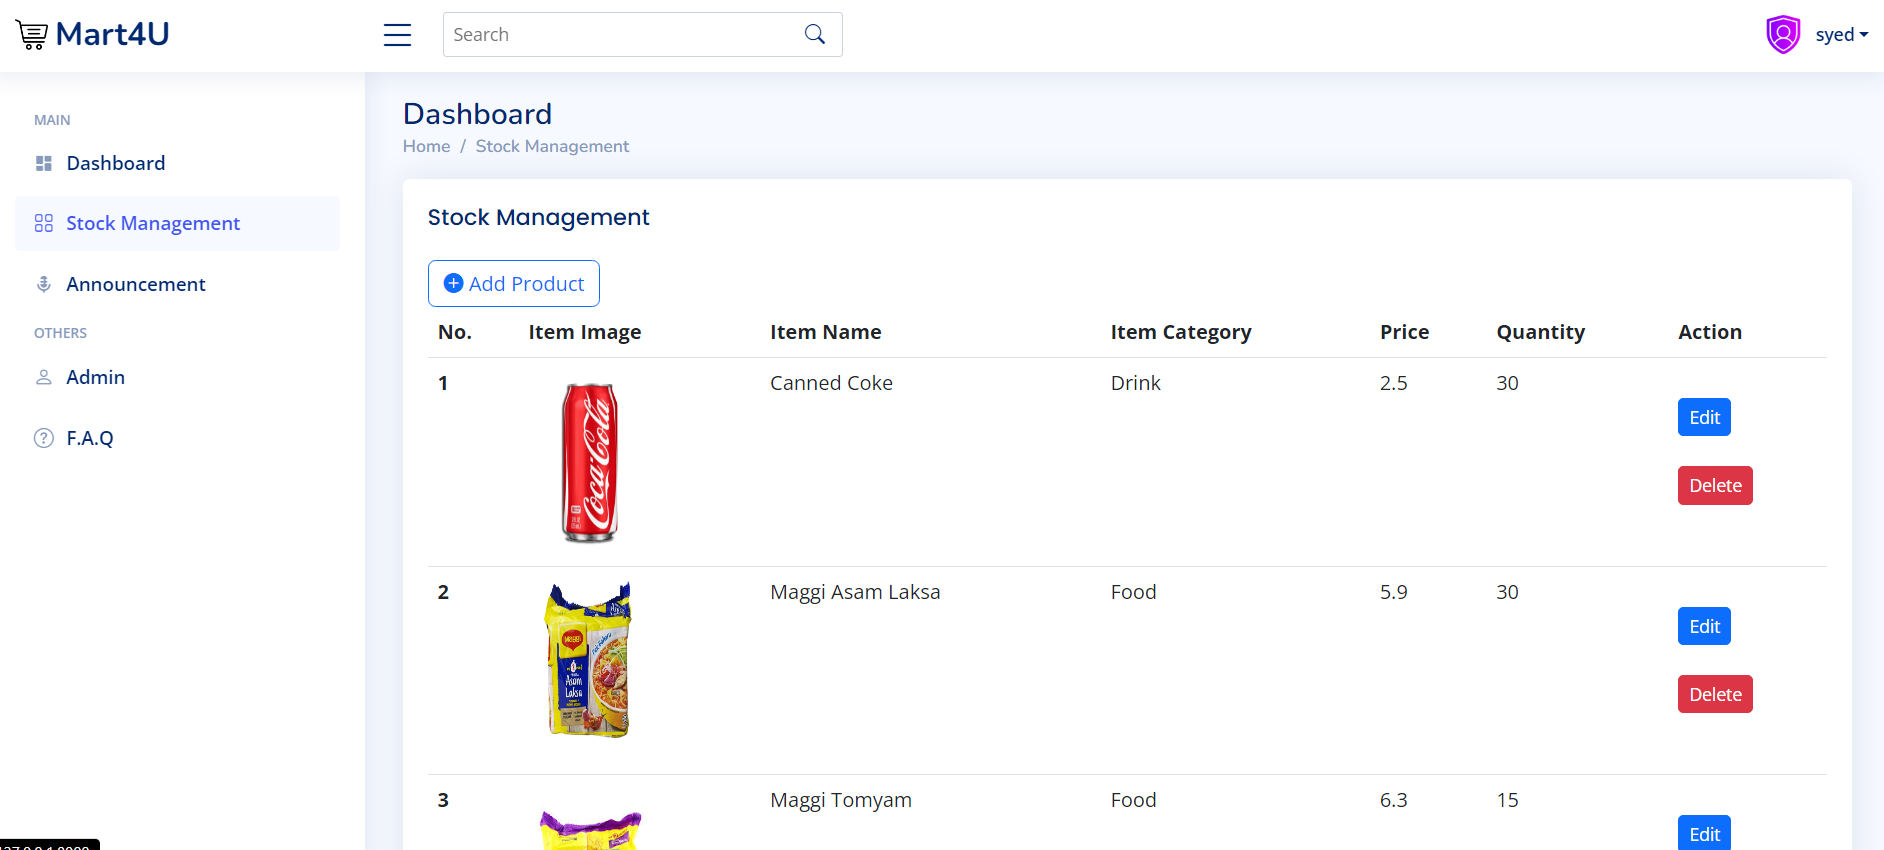1884x850 pixels.
Task: Focus the Search input field
Action: pos(620,35)
